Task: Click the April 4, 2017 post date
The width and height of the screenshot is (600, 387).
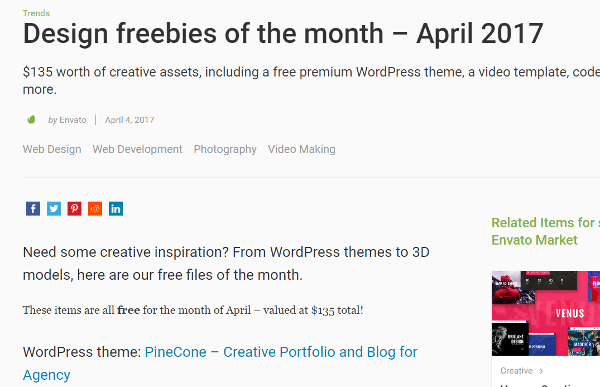Action: [129, 120]
